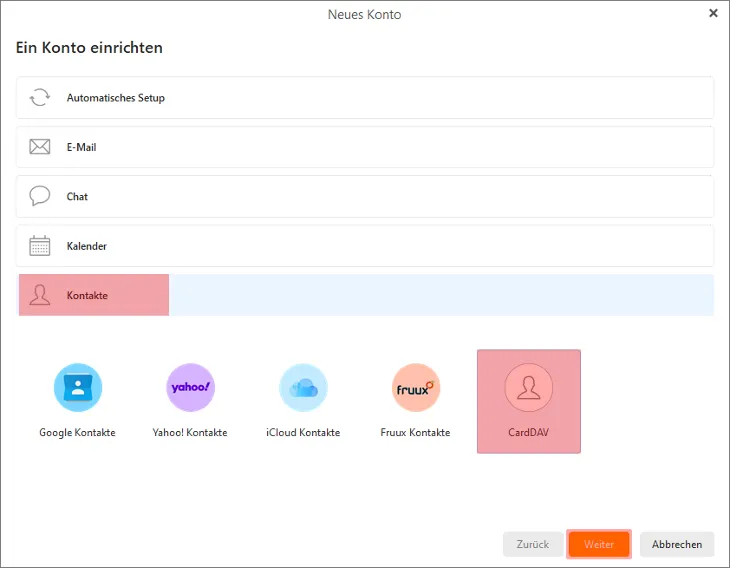Select the CardDAV person icon
Screen dimensions: 730x568
(528, 387)
